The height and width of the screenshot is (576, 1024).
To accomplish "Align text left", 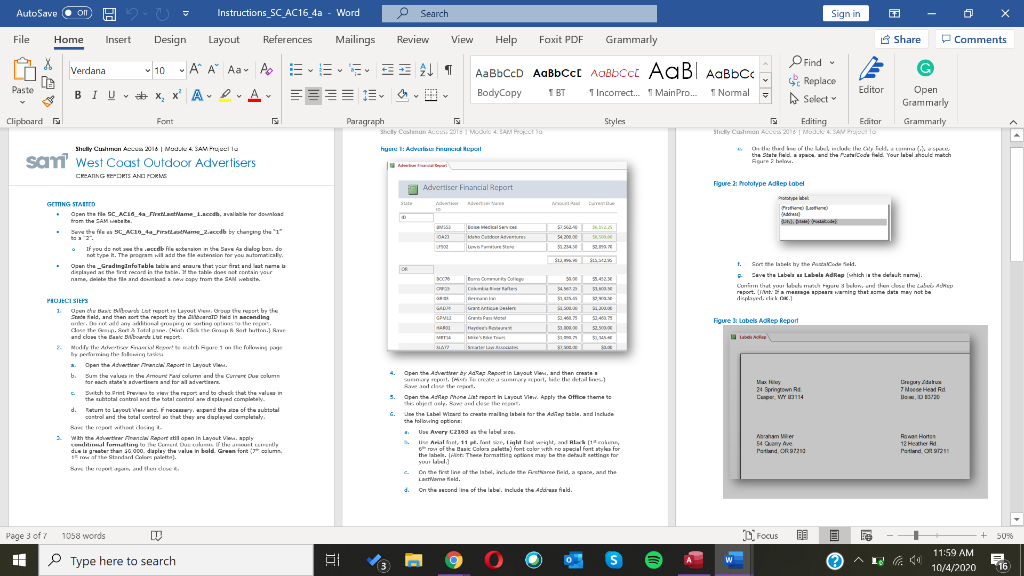I will (296, 96).
